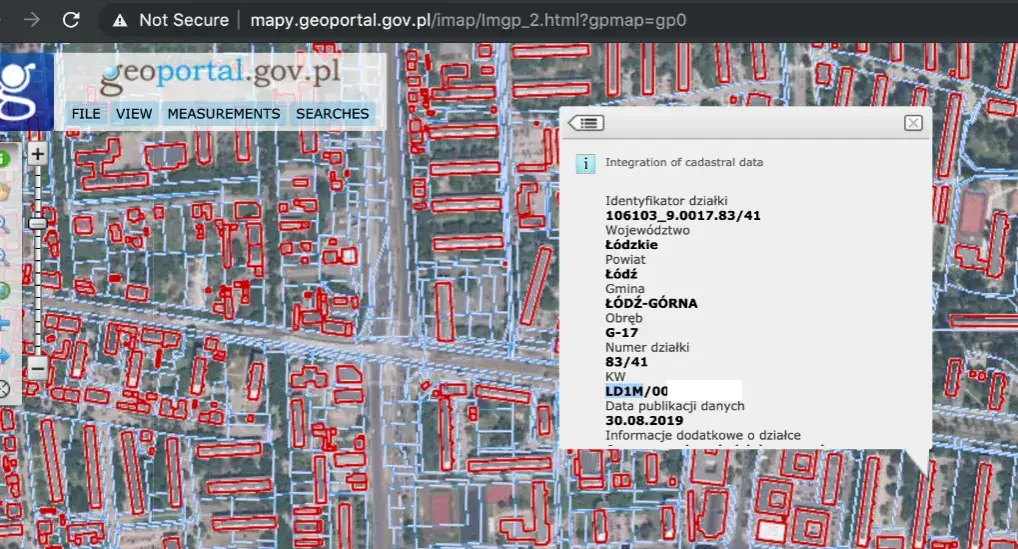1018x549 pixels.
Task: Click the zoom in plus button
Action: pyautogui.click(x=37, y=154)
